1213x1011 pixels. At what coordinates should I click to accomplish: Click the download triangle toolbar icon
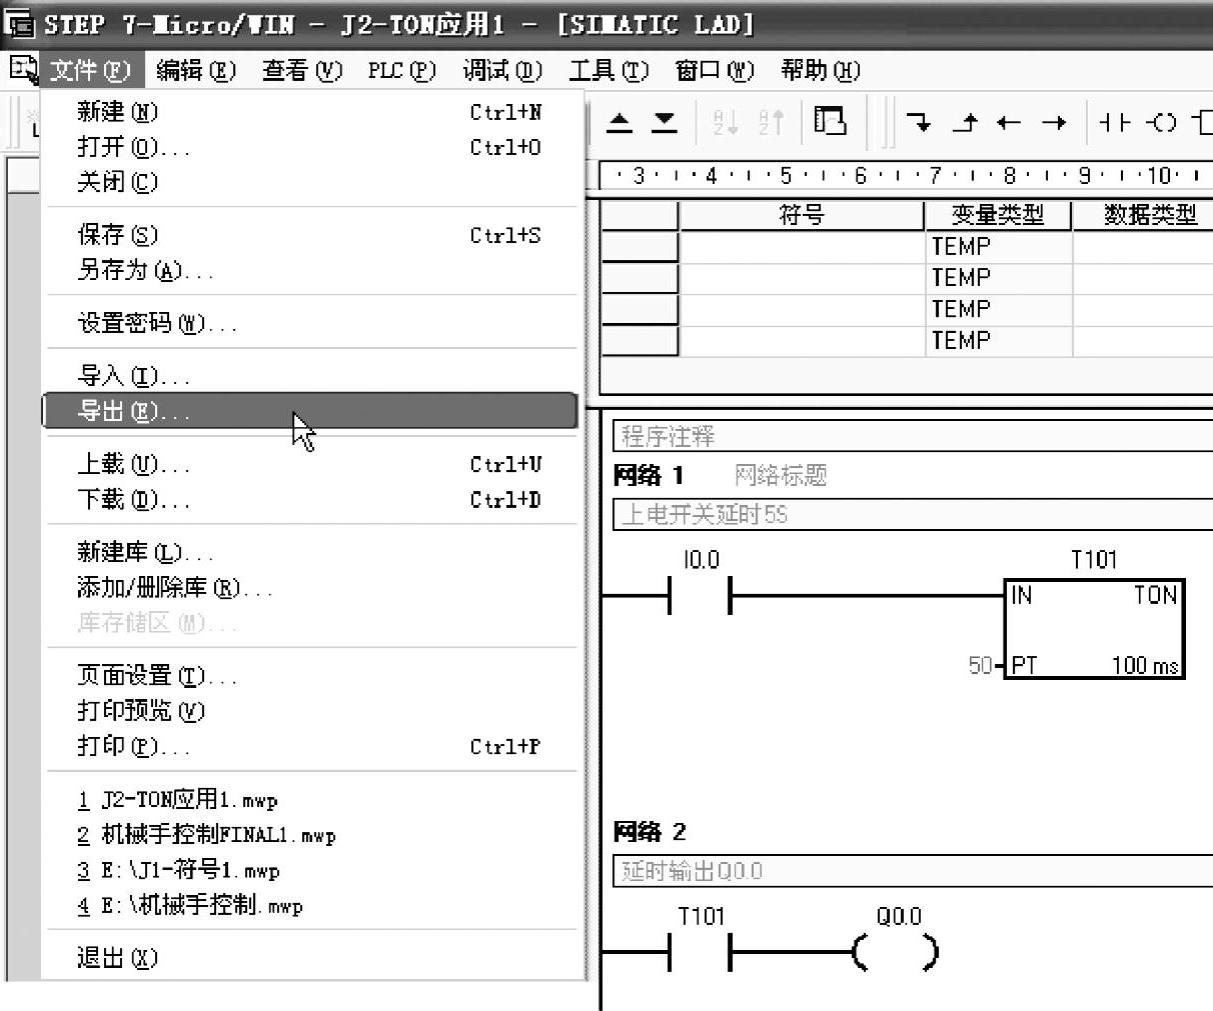pos(664,123)
